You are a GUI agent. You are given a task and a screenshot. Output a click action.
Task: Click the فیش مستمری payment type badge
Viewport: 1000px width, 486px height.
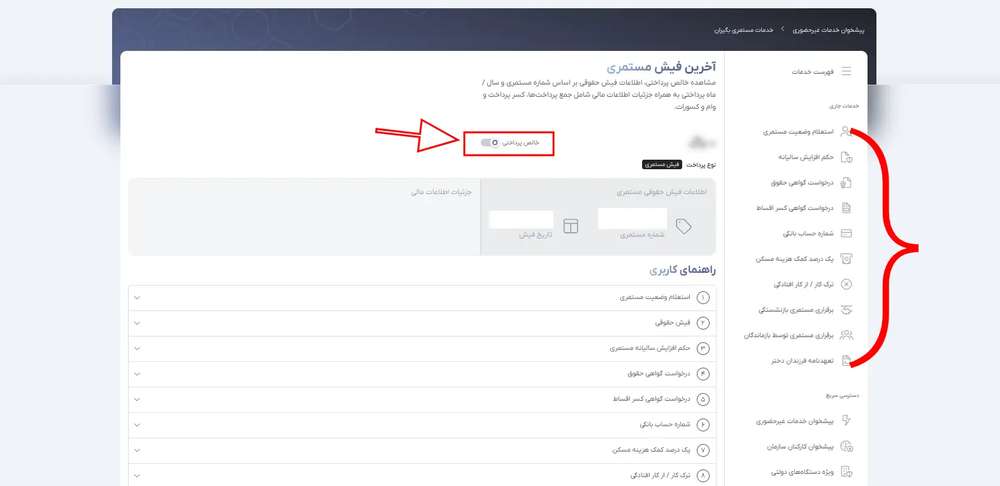(x=661, y=165)
